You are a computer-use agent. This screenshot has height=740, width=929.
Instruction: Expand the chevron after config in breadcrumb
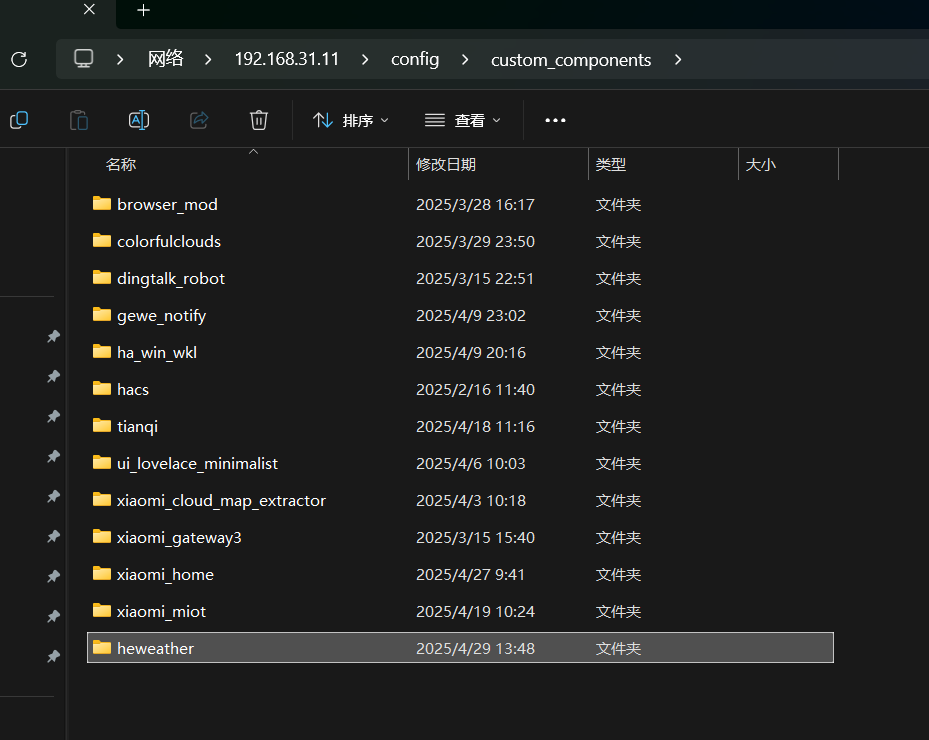coord(465,59)
